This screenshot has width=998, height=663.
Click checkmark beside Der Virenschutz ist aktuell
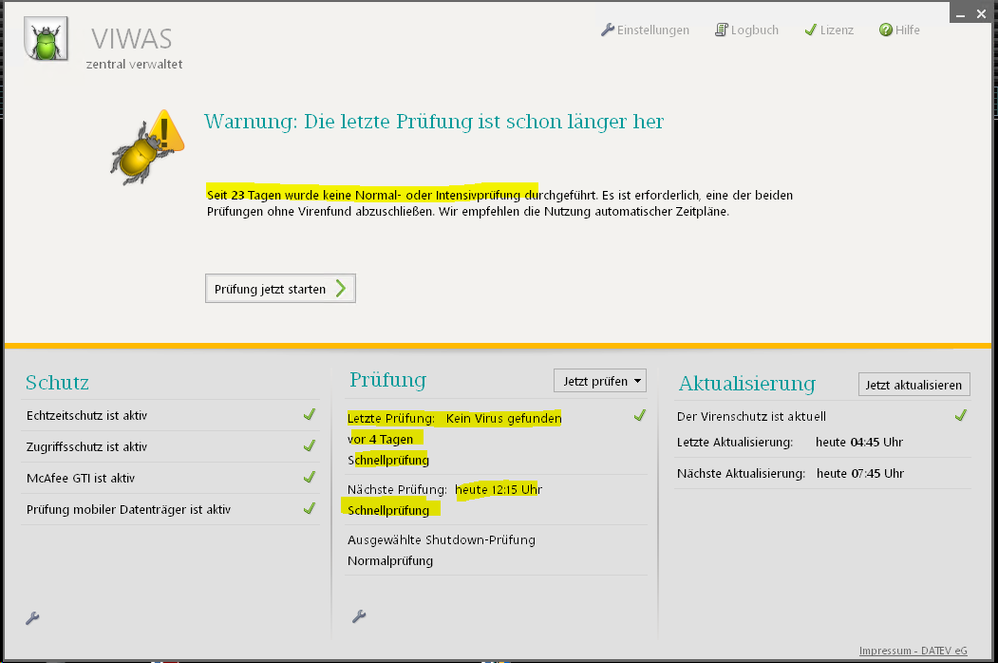(x=960, y=415)
